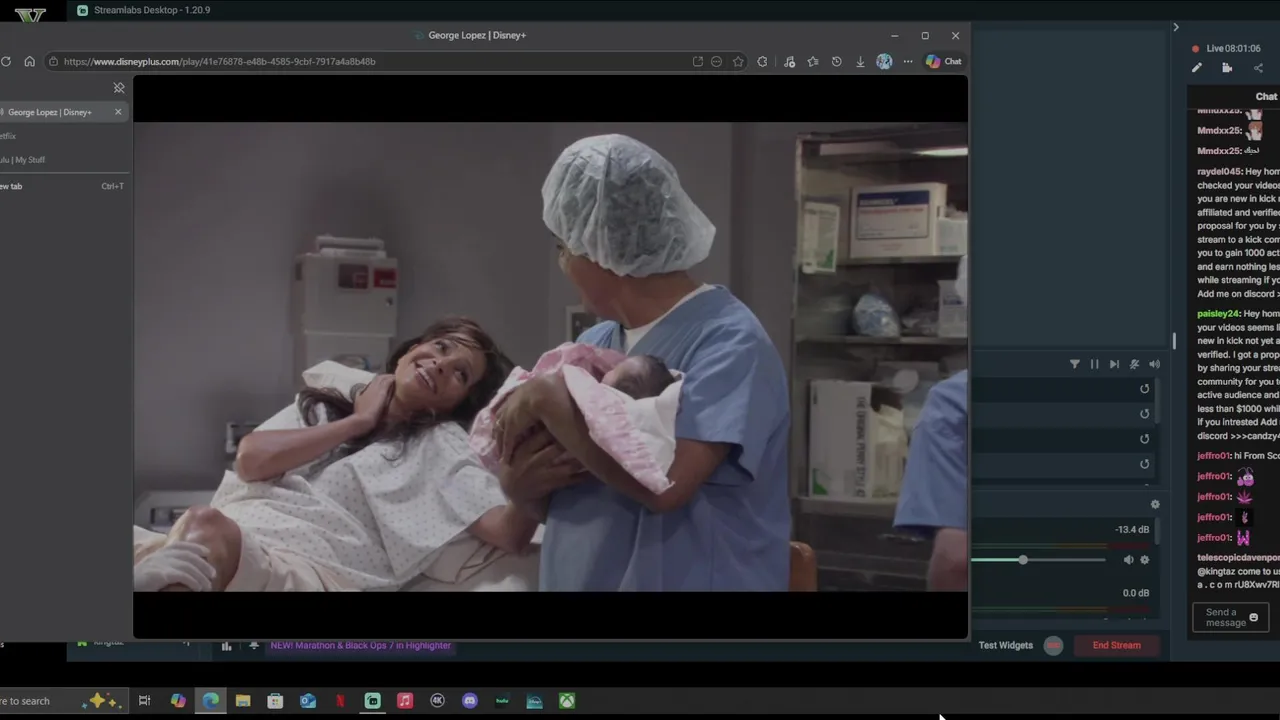Mute the mixer source speaker icon
This screenshot has height=720, width=1280.
1128,560
